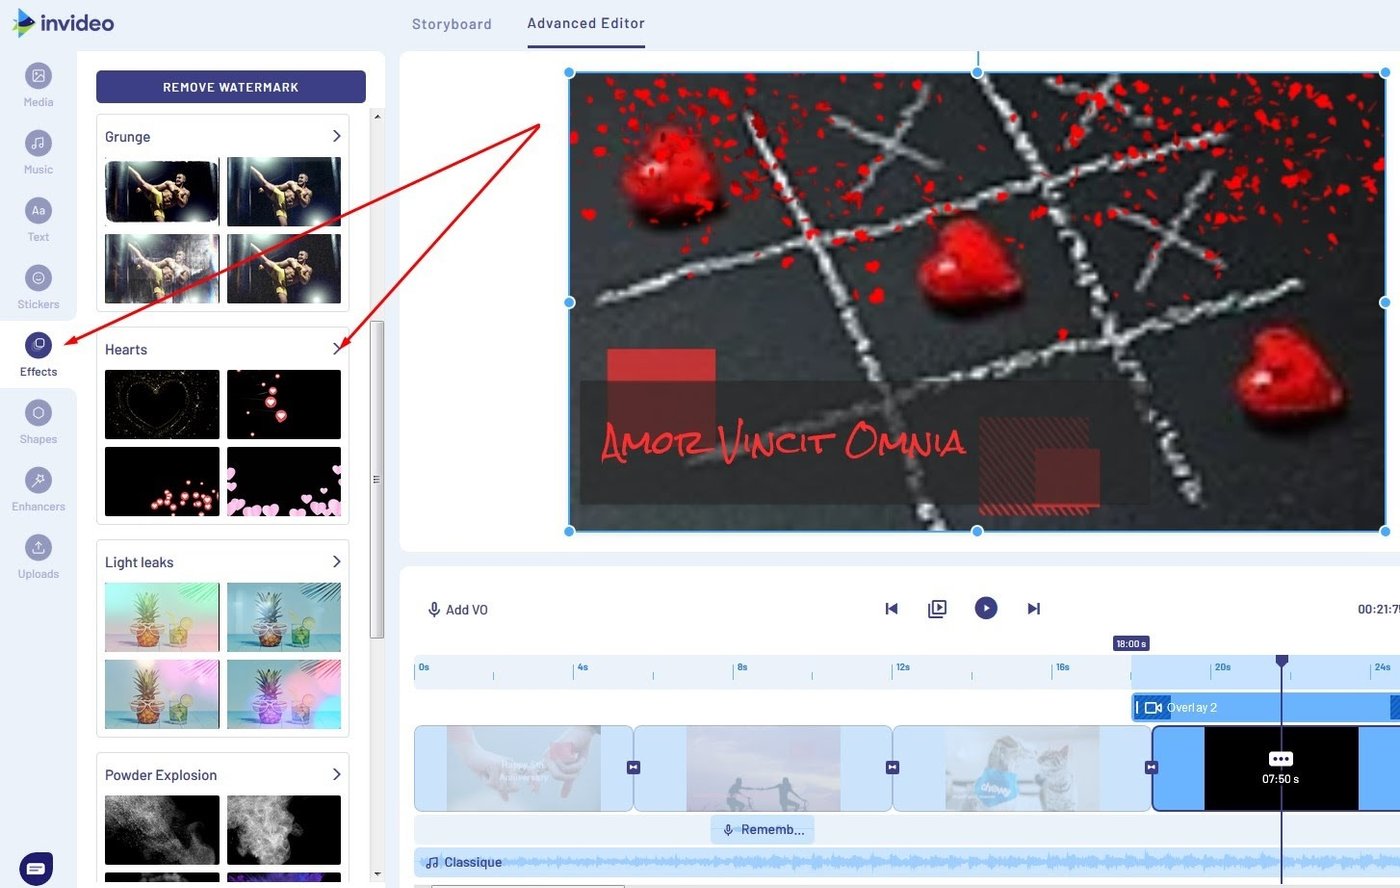Open the Stickers panel
This screenshot has height=888, width=1400.
pos(37,286)
